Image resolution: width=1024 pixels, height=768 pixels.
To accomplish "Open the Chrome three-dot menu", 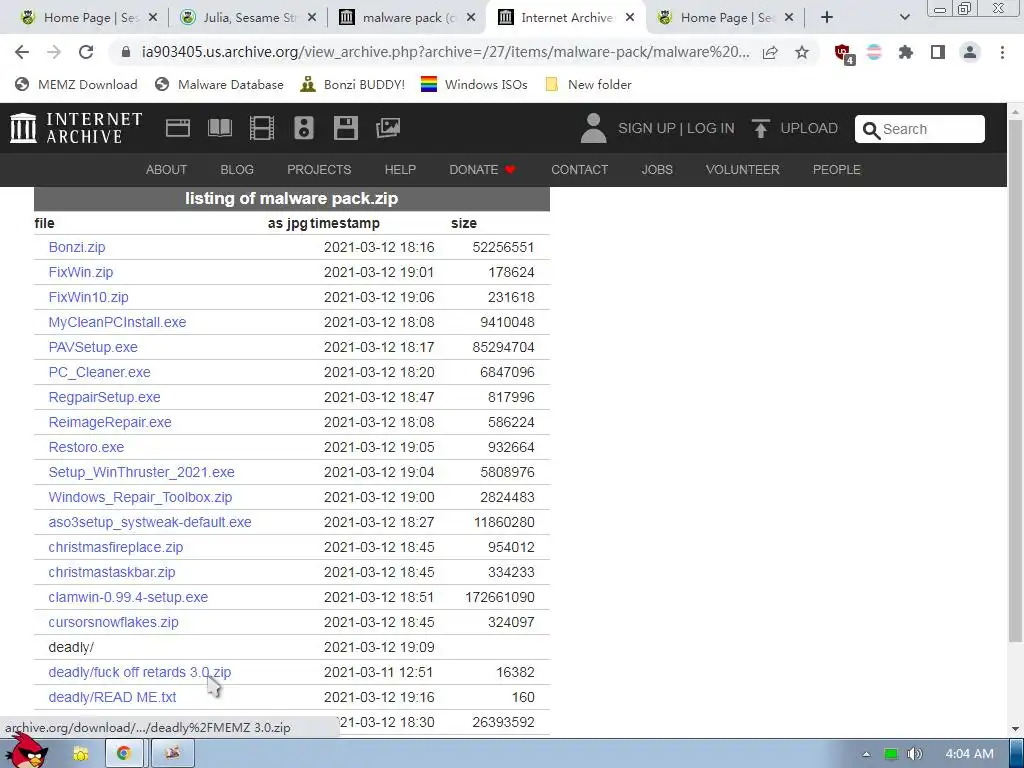I will pos(1002,52).
